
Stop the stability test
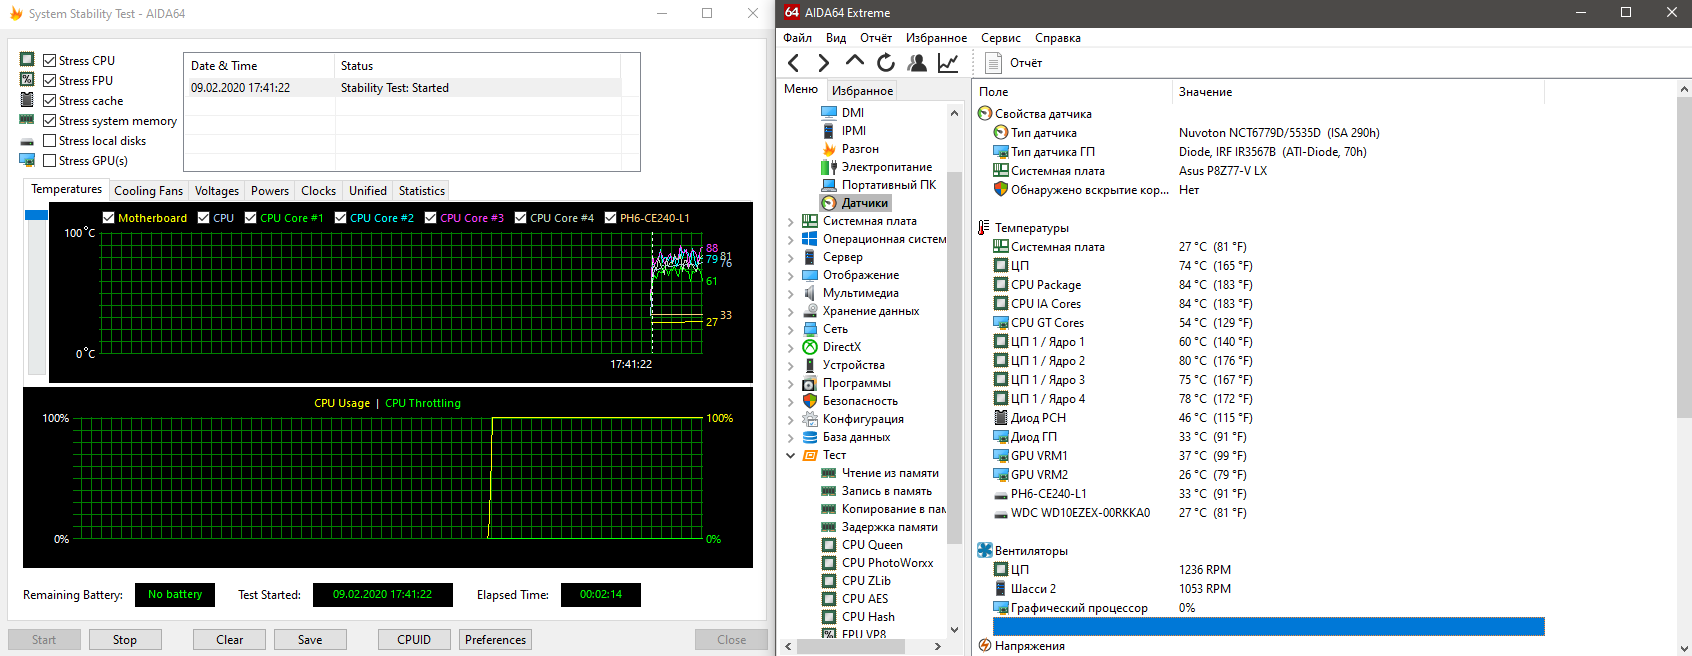(125, 640)
